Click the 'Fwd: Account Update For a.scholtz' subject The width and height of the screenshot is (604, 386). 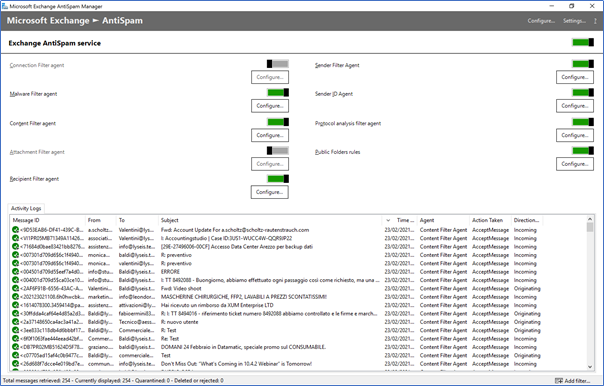point(235,230)
